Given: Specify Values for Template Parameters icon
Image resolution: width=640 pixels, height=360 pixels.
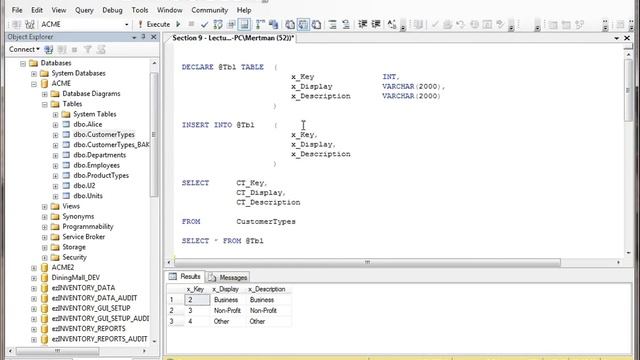Looking at the screenshot, I should 392,24.
